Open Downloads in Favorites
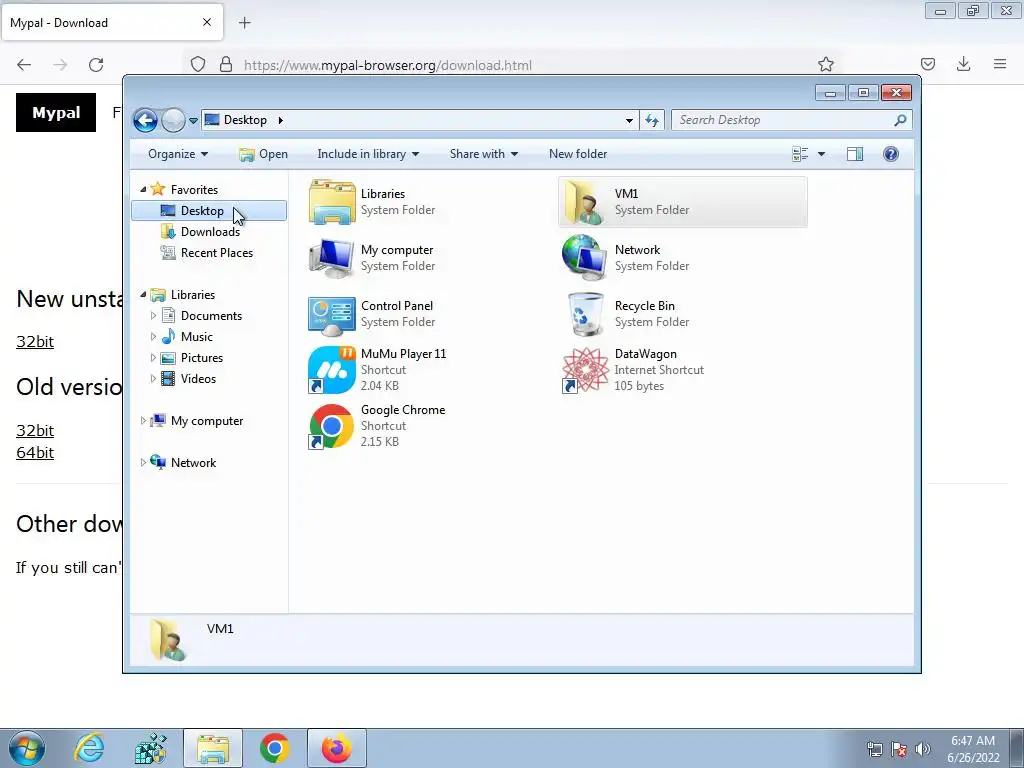Screen dimensions: 1024x768 (x=209, y=232)
